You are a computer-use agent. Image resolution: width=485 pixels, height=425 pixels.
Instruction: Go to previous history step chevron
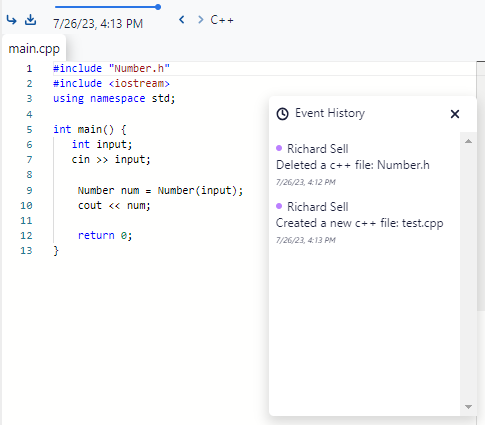pyautogui.click(x=182, y=20)
